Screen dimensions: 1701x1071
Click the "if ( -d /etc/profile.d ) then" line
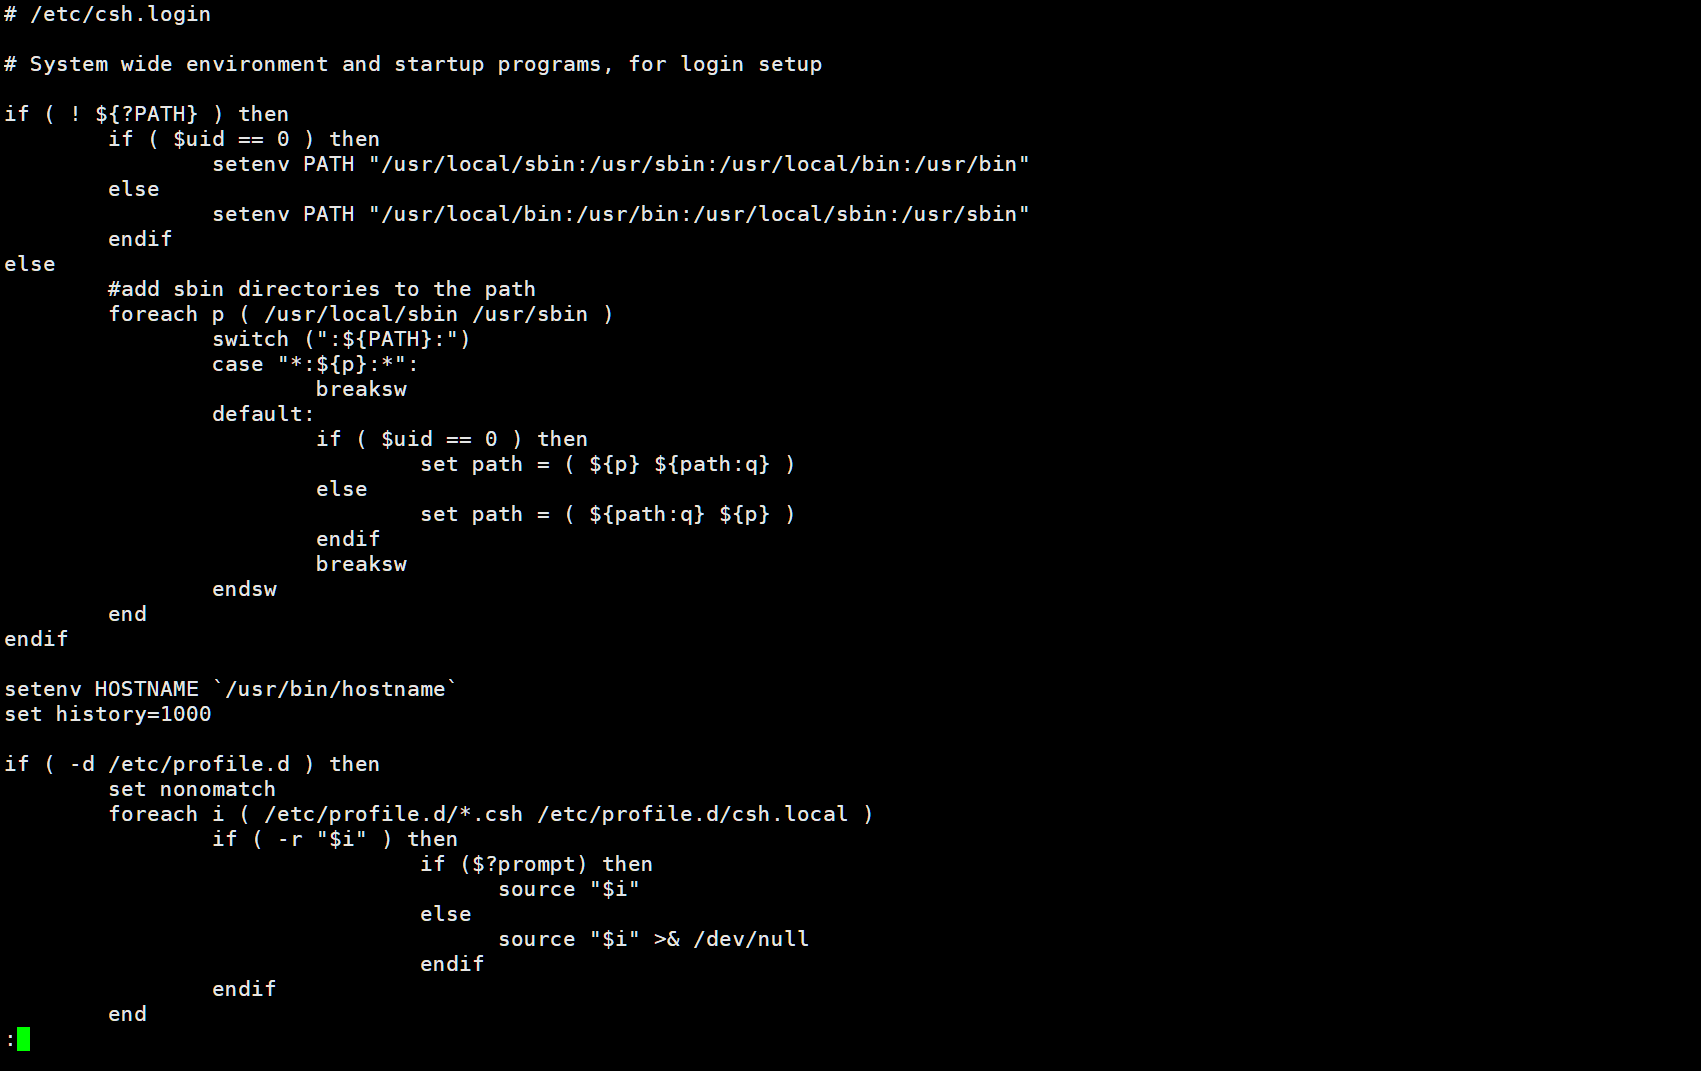tap(191, 764)
